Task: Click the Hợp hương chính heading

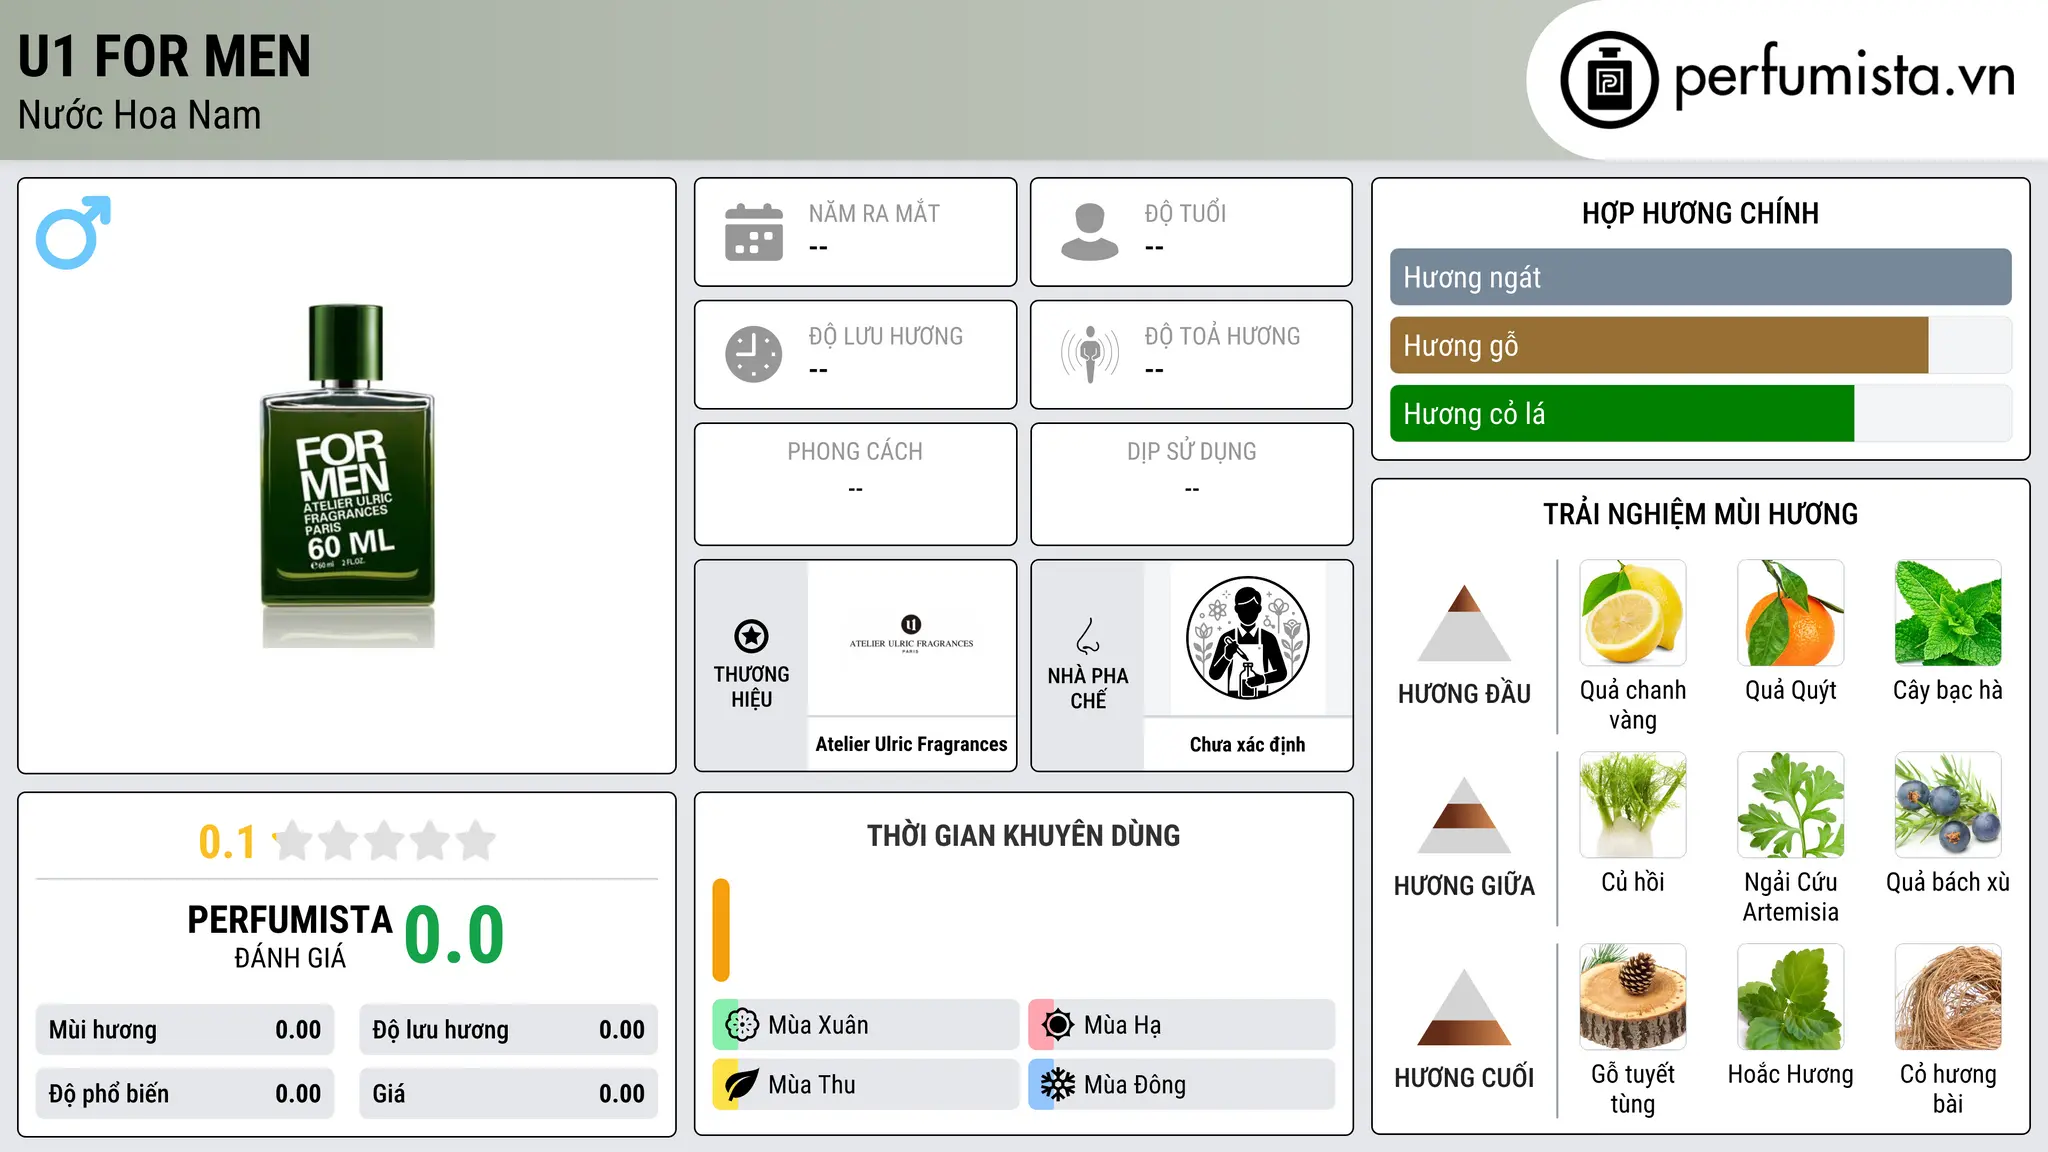Action: [x=1700, y=213]
